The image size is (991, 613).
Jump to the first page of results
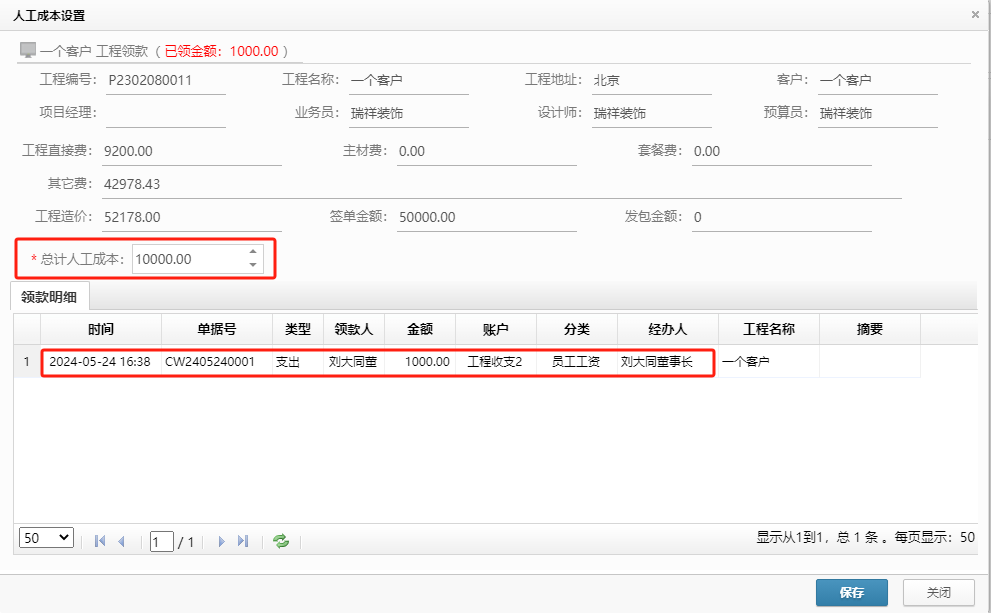click(x=98, y=539)
